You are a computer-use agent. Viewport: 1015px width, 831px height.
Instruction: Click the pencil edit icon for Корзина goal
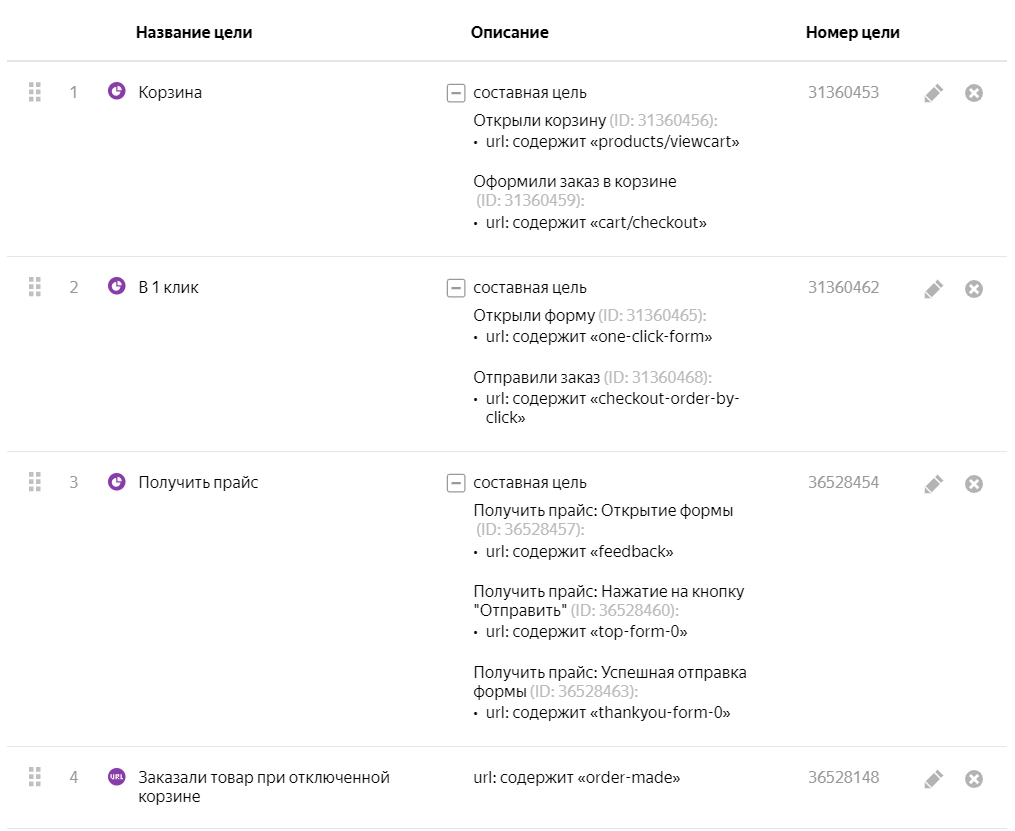point(933,93)
